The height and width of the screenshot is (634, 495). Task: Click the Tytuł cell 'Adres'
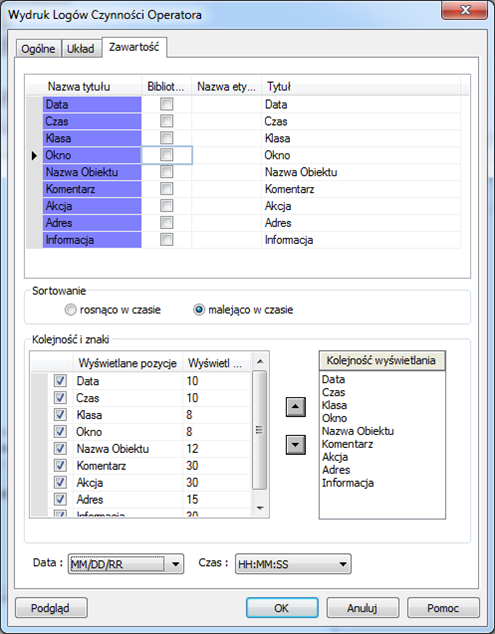(361, 223)
